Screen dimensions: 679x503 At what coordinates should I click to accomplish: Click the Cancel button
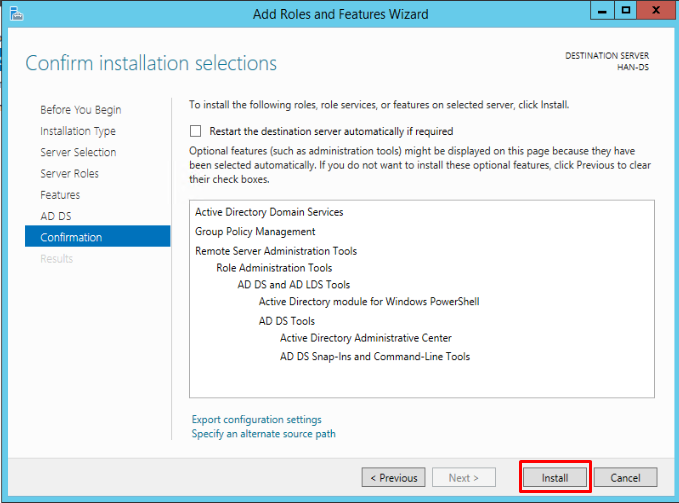(625, 477)
